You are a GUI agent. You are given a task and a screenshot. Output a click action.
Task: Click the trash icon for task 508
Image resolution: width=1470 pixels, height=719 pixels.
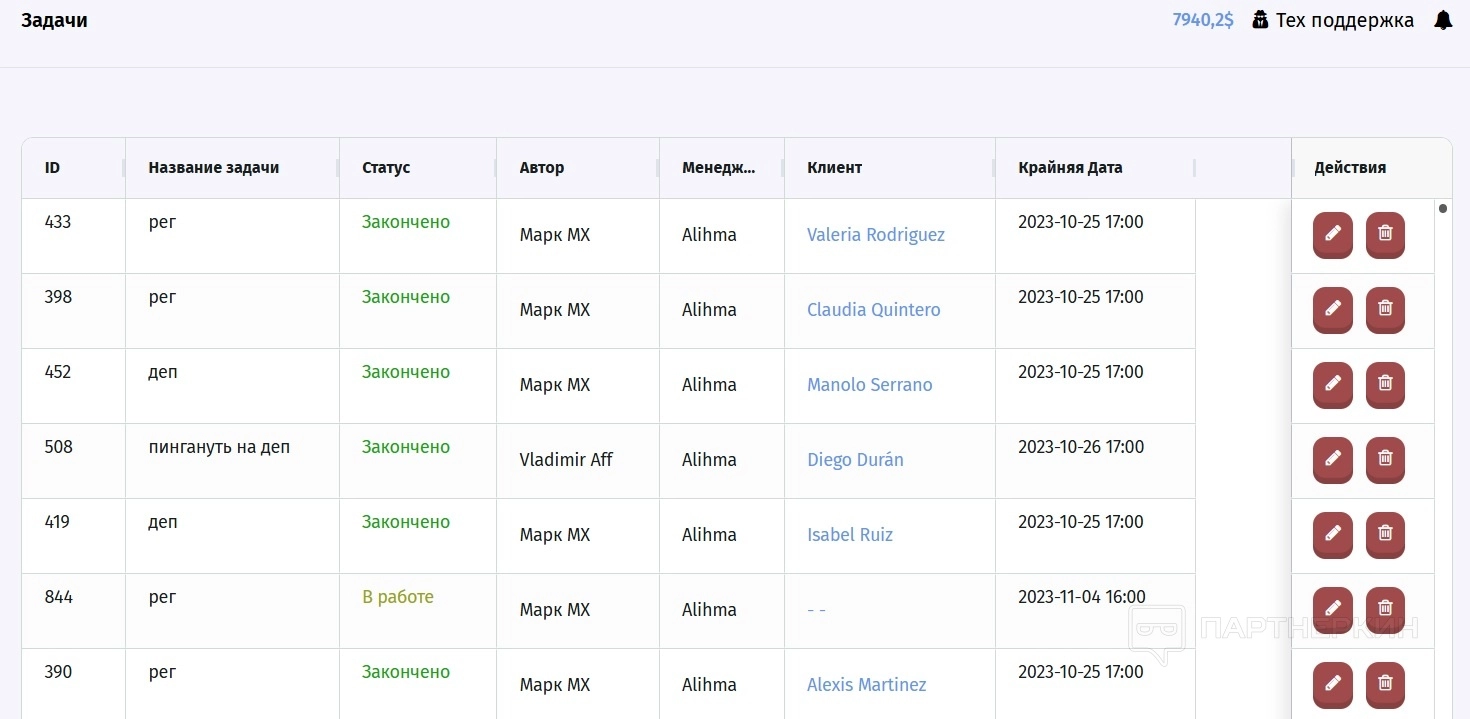click(x=1385, y=459)
